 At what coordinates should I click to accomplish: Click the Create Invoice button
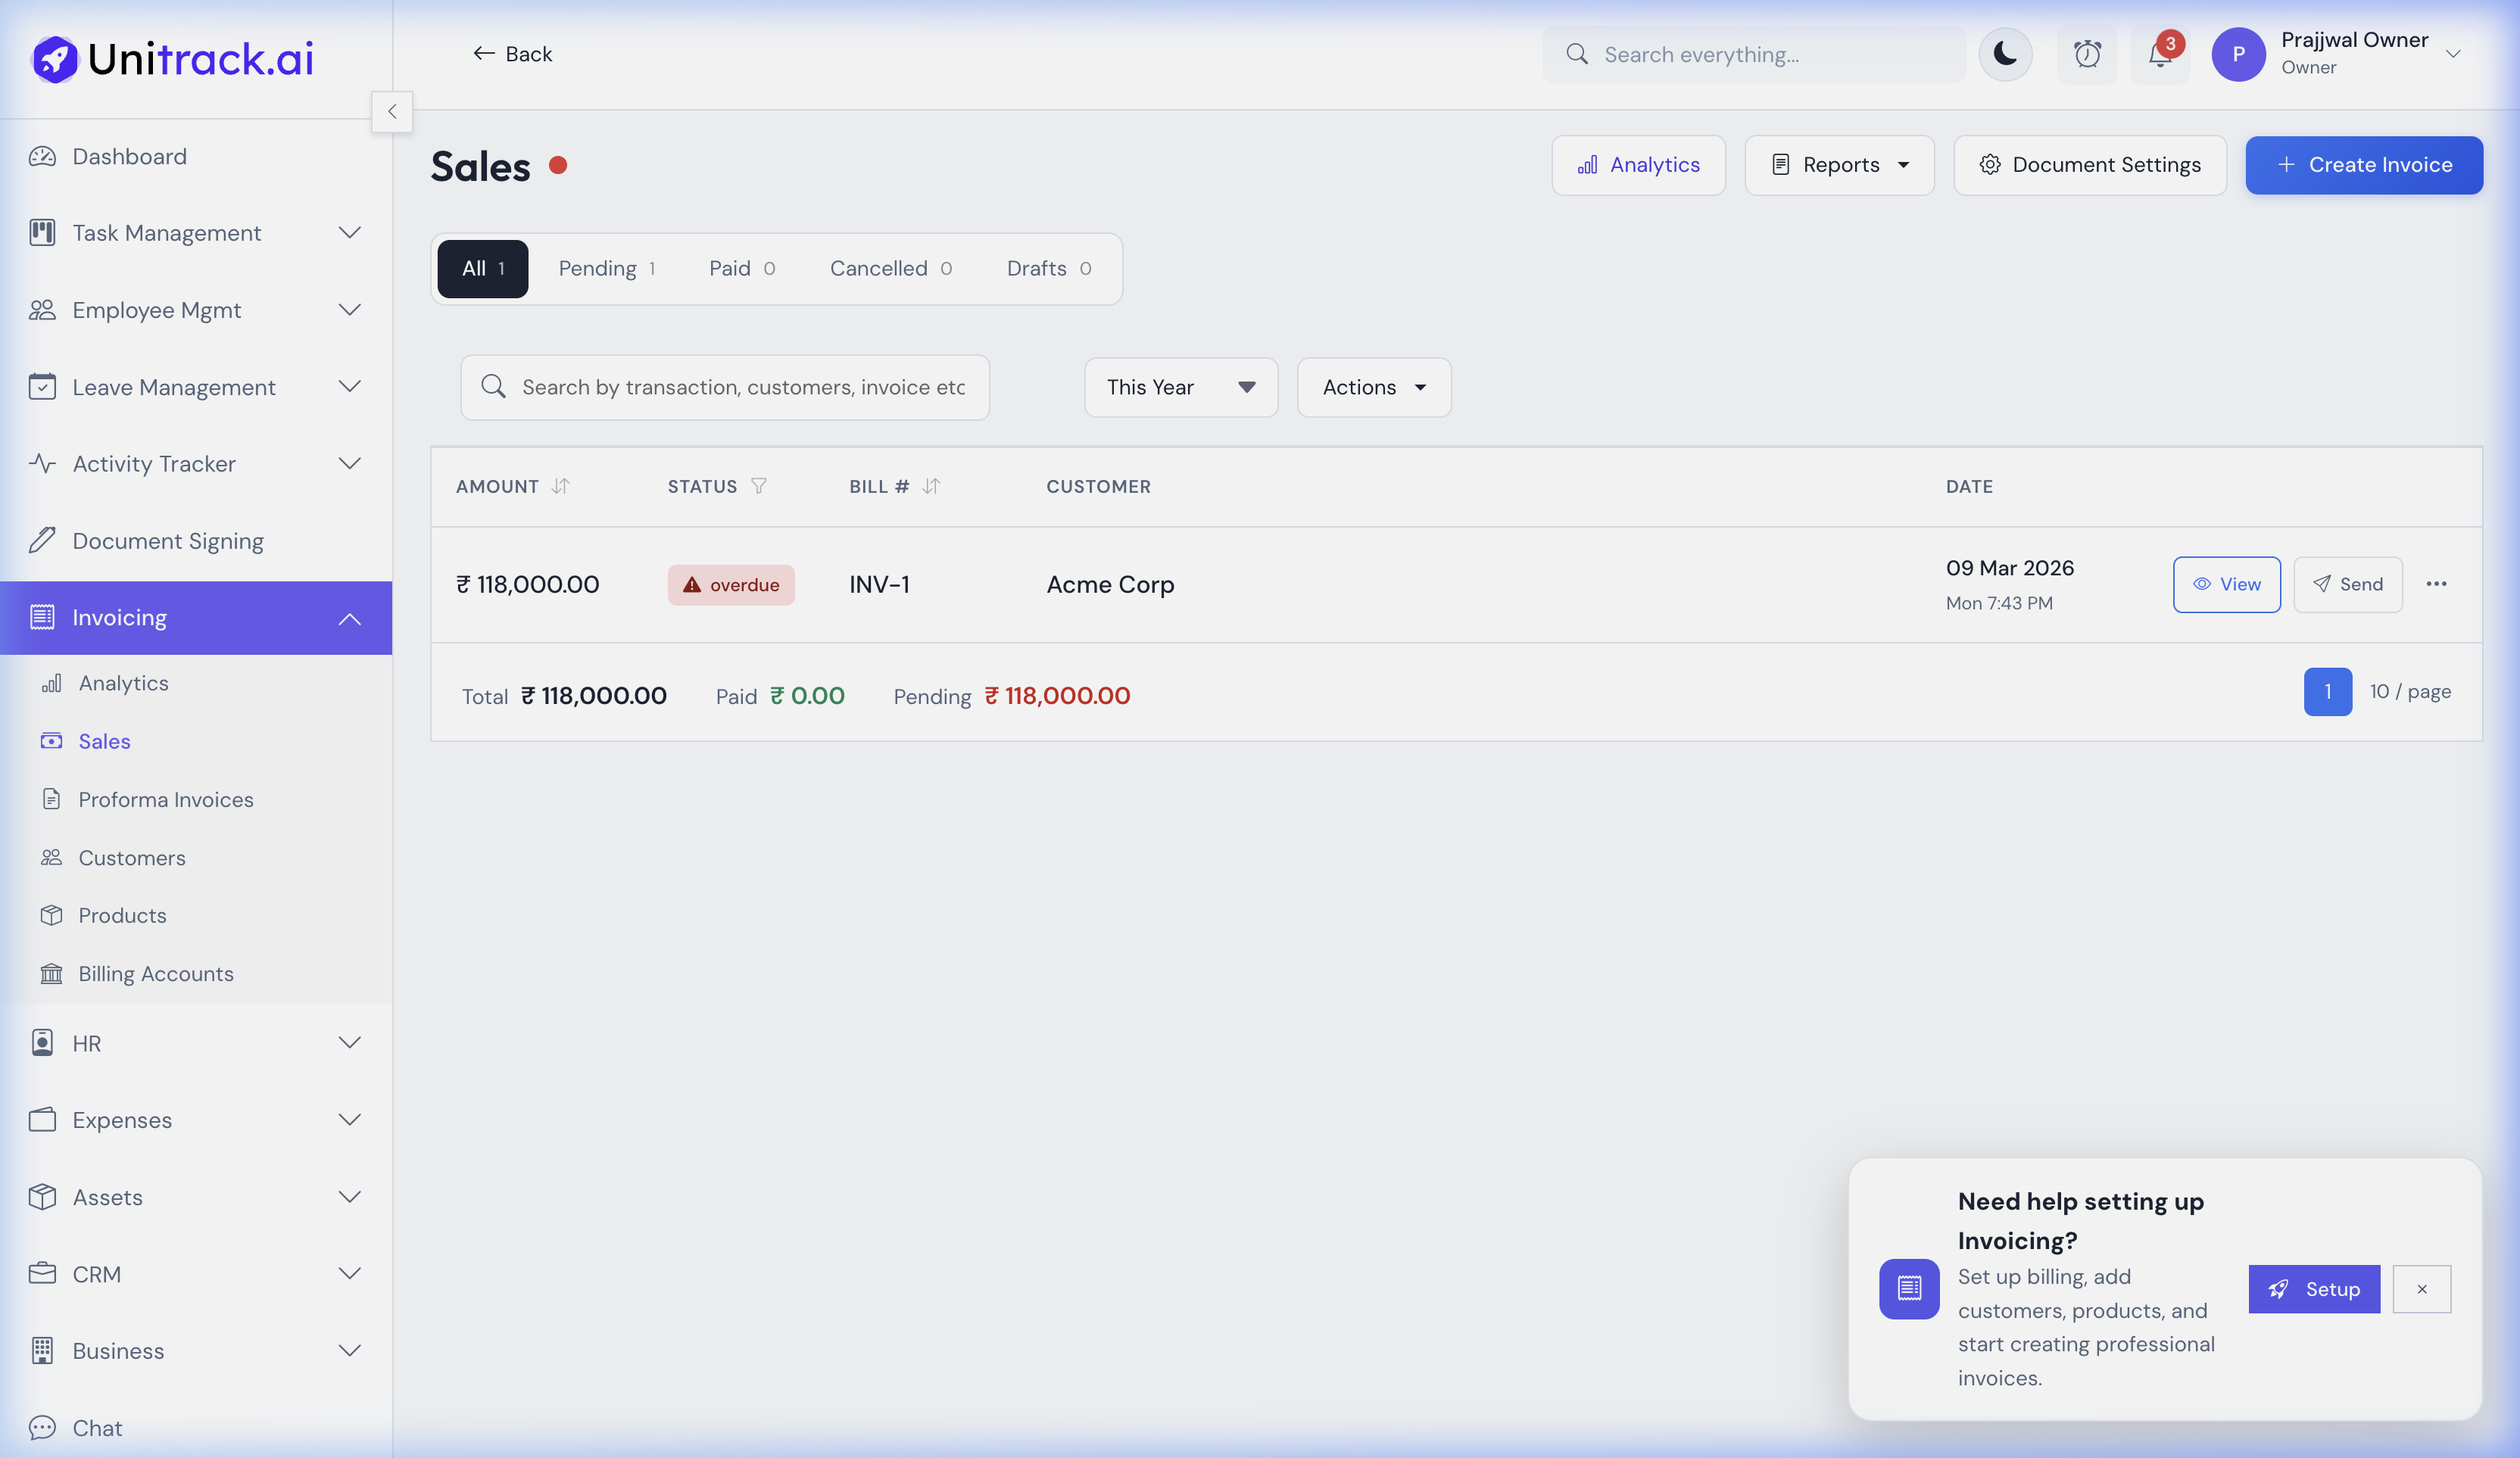point(2363,165)
